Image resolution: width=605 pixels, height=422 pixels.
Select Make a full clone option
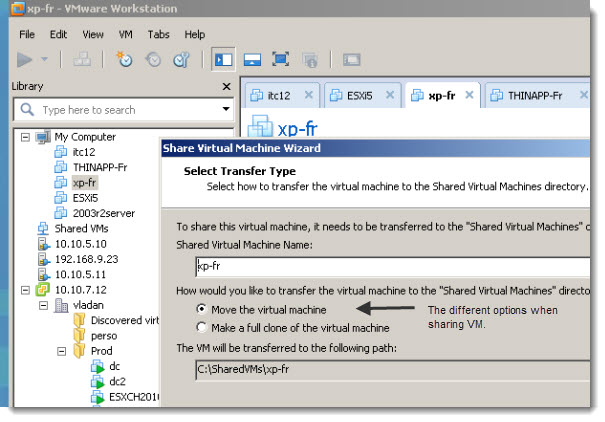pos(293,327)
